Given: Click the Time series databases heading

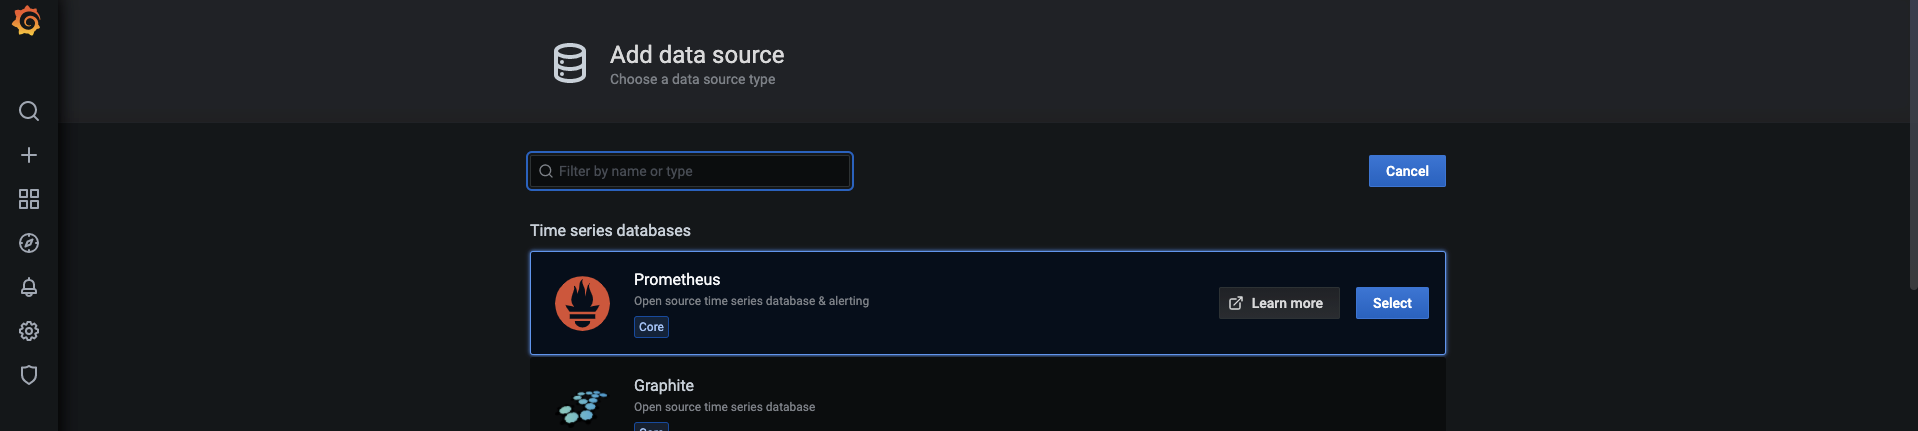Looking at the screenshot, I should (610, 230).
